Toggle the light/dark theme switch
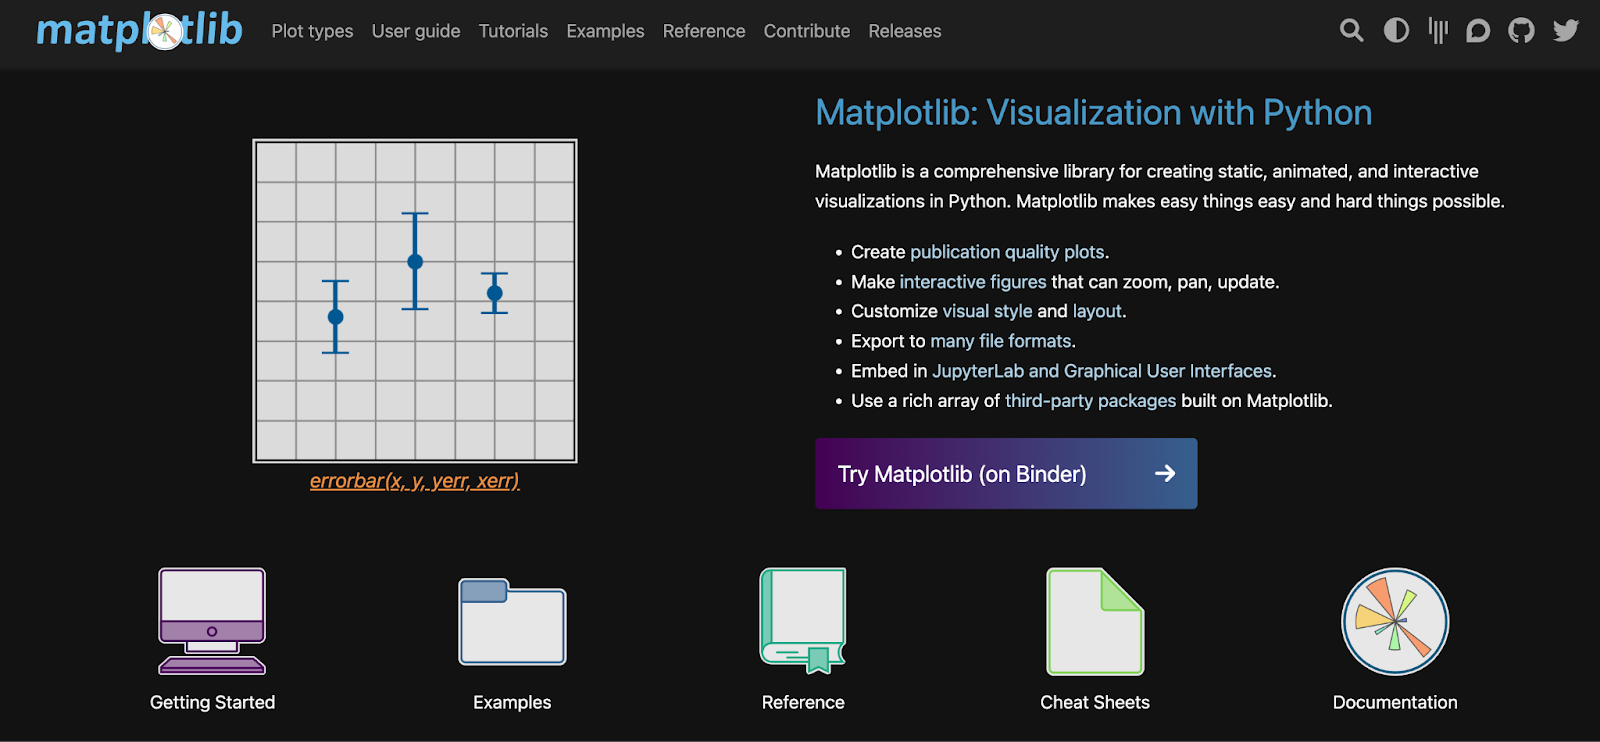Screen dimensions: 1600x742 [x=1396, y=31]
